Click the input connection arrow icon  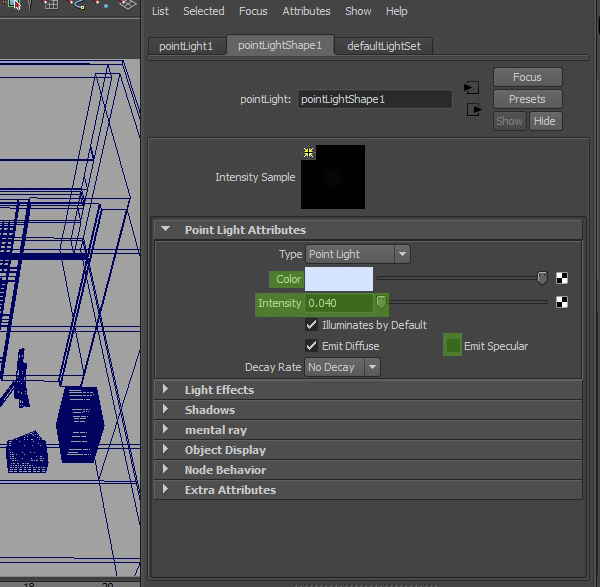coord(471,88)
